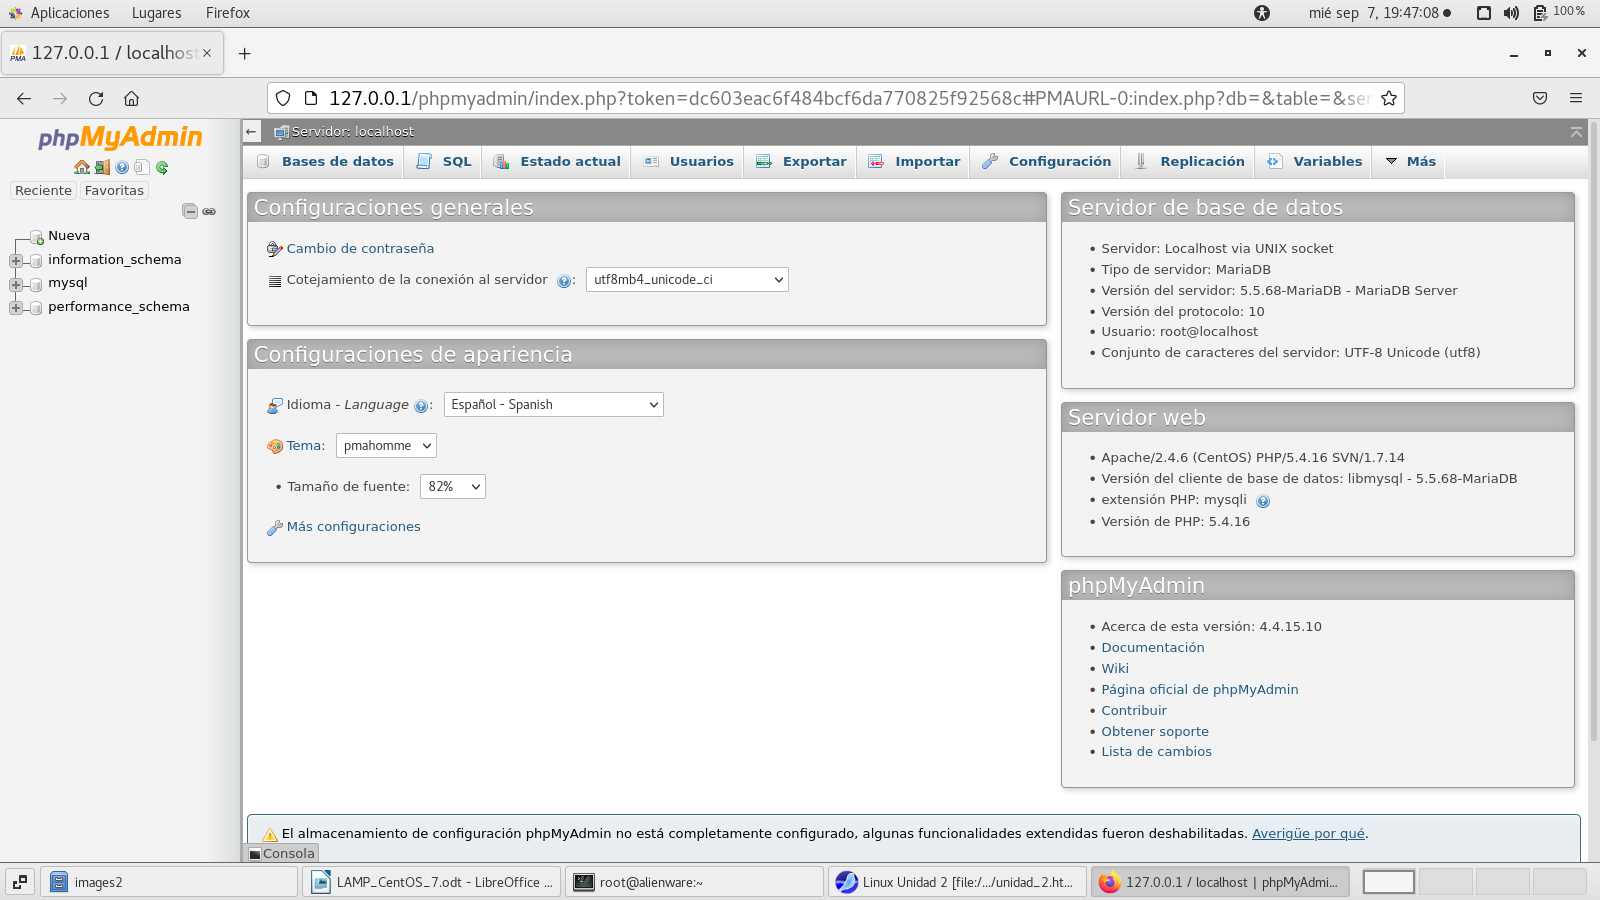The width and height of the screenshot is (1600, 900).
Task: Open the Tamaño de fuente 82% selector
Action: point(453,487)
